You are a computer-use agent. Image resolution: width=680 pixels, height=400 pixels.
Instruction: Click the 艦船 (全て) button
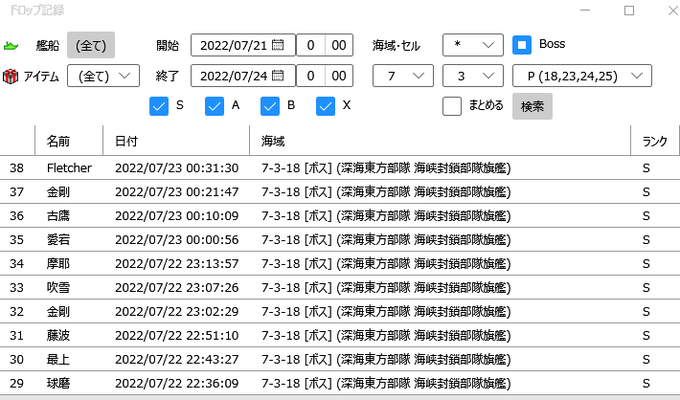[x=91, y=45]
